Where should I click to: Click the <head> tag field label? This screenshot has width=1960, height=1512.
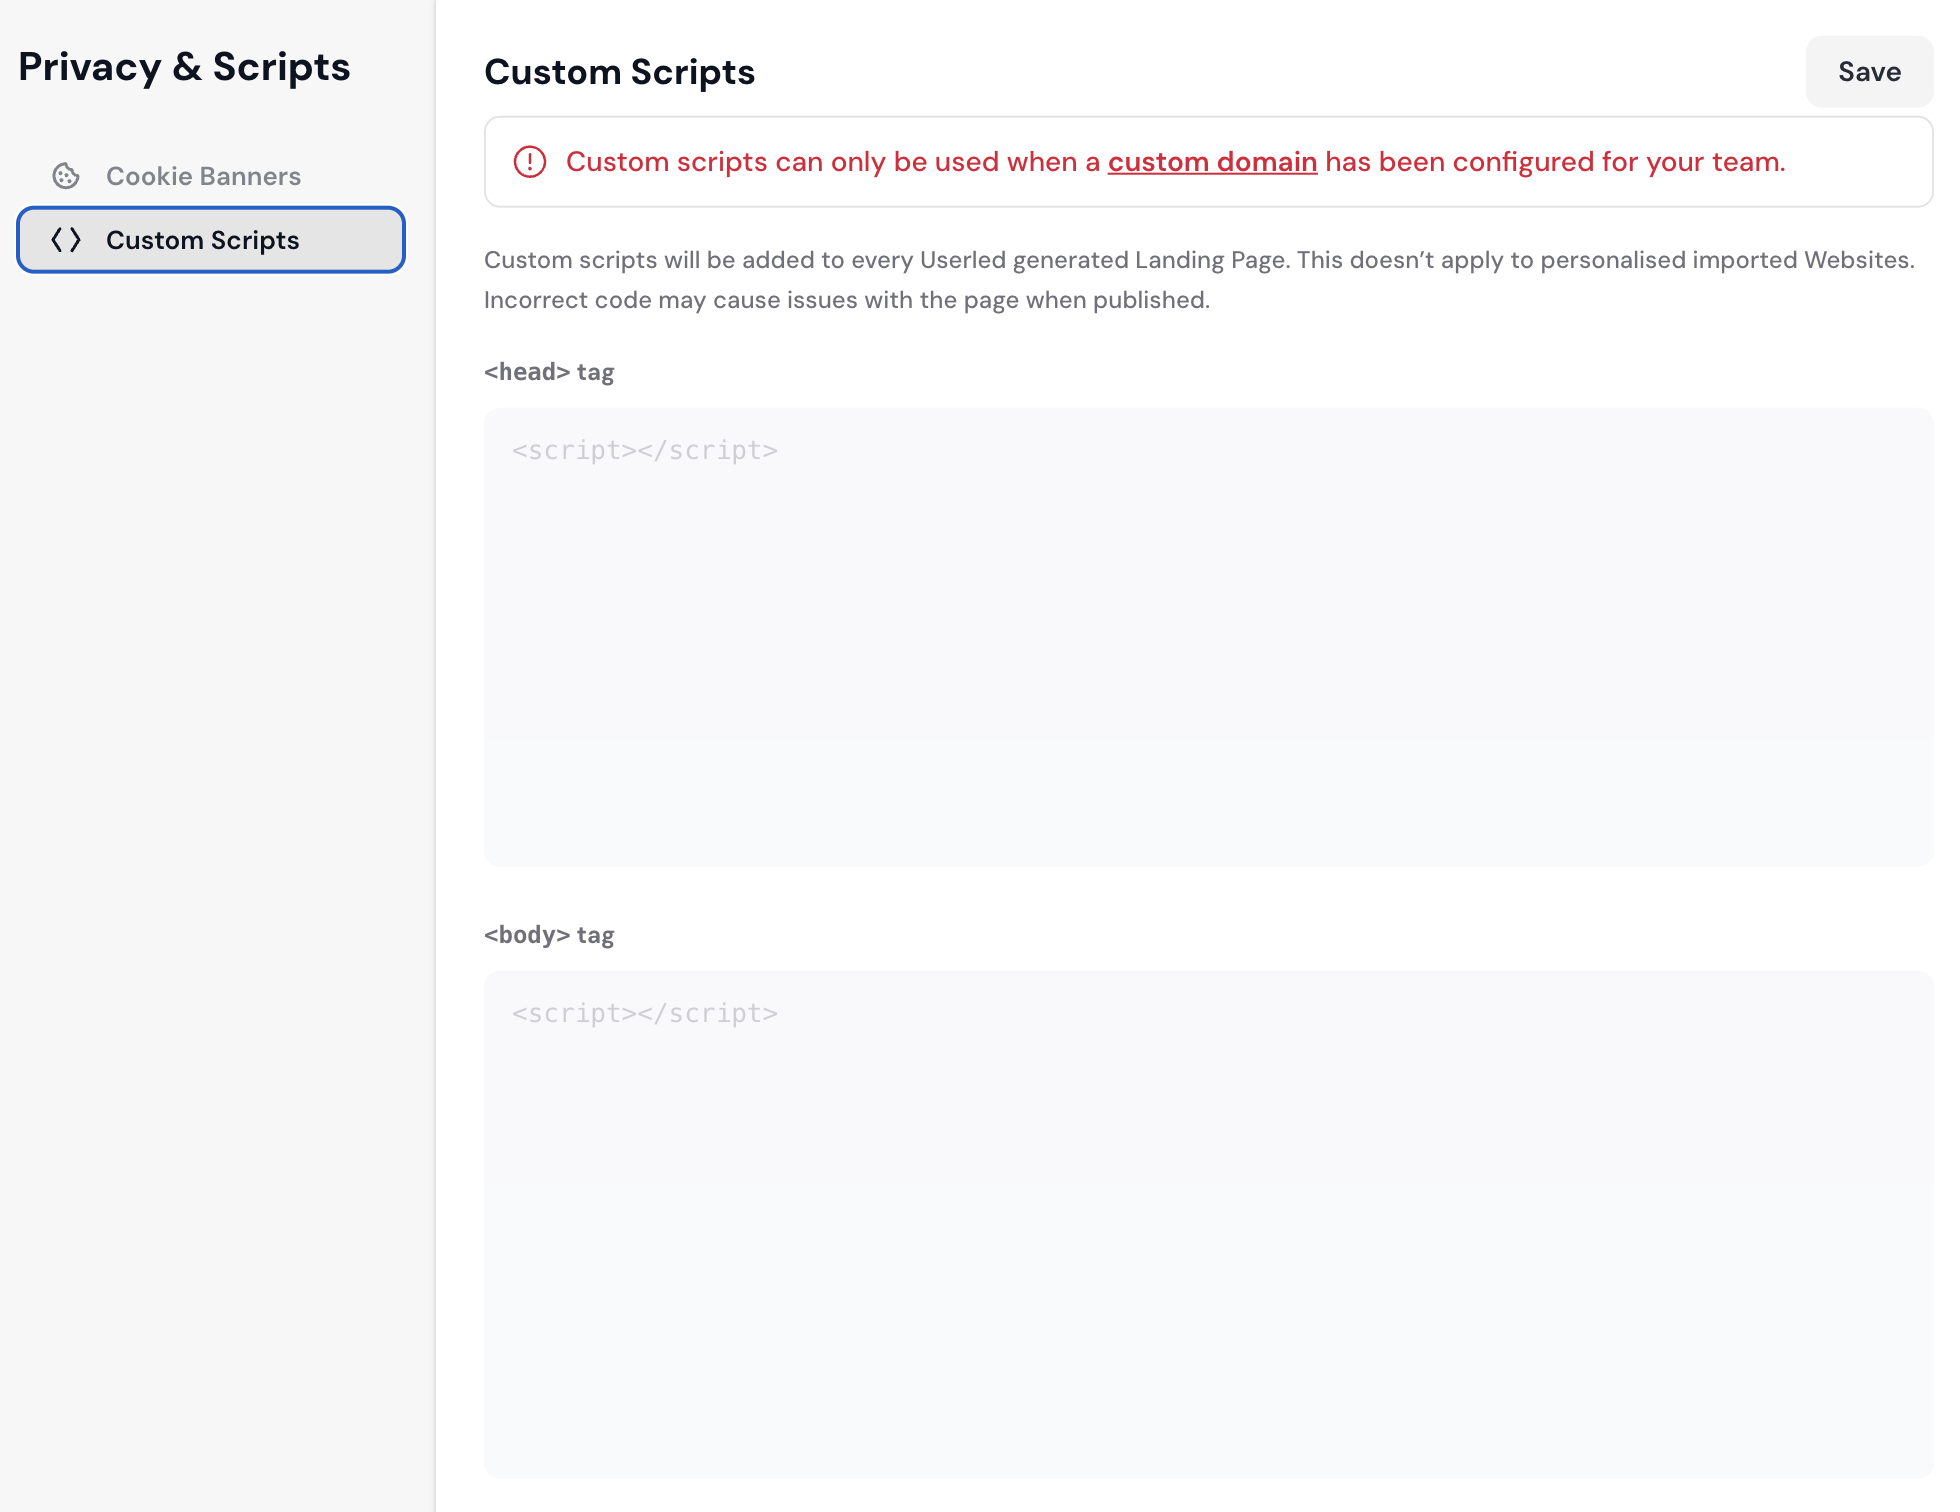(549, 372)
